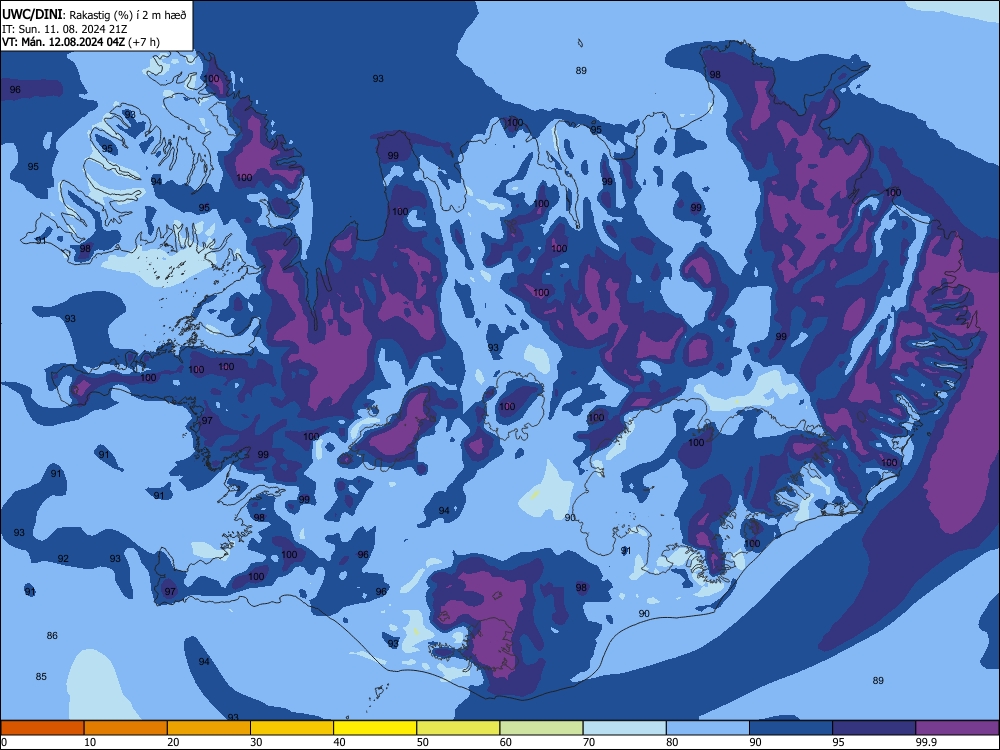Select the 90–95 dark blue legend swatch

coord(791,728)
